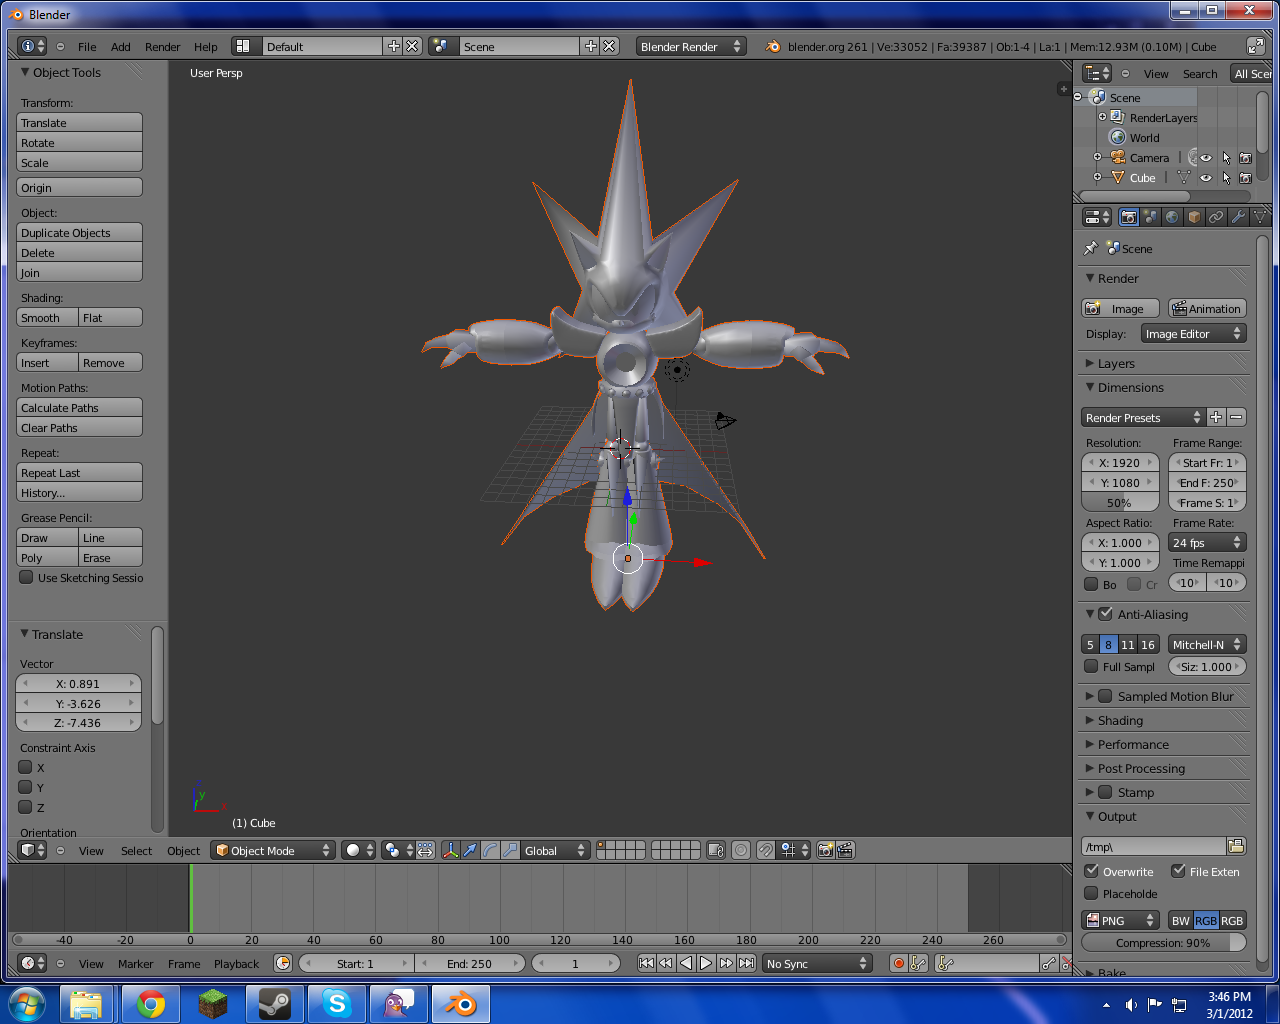This screenshot has height=1024, width=1280.
Task: Play the animation in reverse
Action: 686,963
